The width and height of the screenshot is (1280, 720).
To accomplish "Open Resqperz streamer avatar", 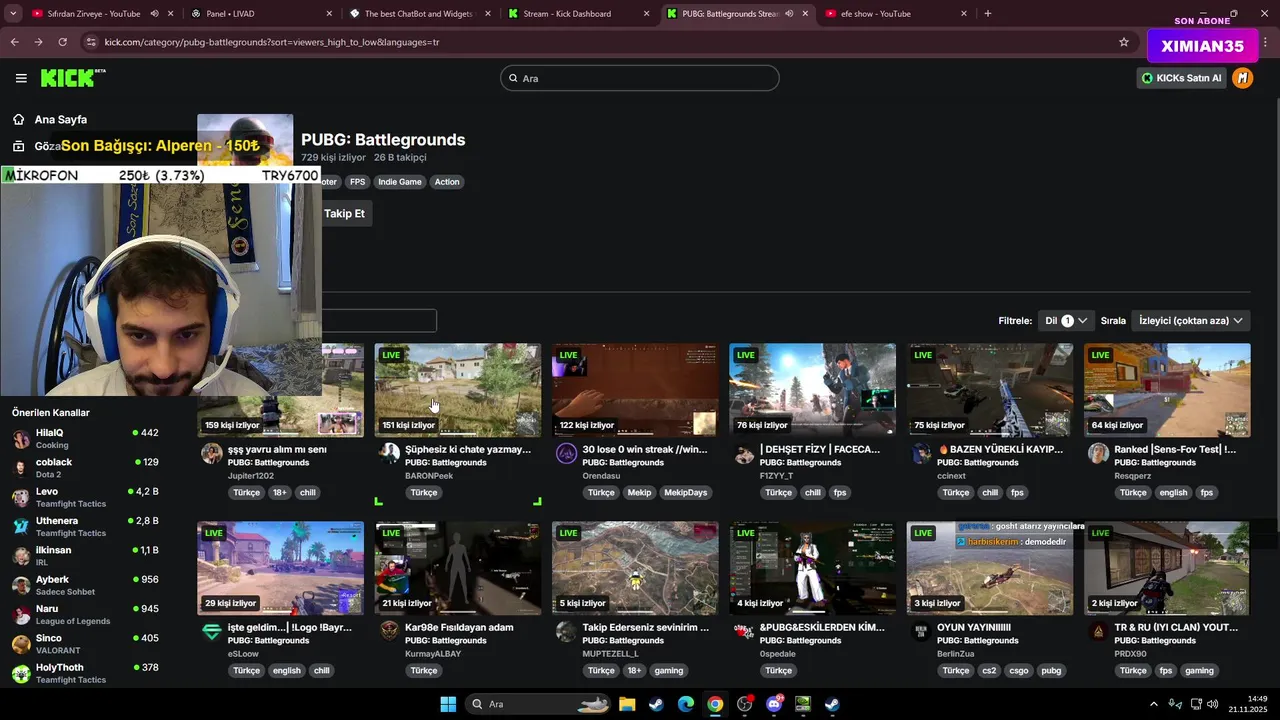I will (x=1098, y=454).
